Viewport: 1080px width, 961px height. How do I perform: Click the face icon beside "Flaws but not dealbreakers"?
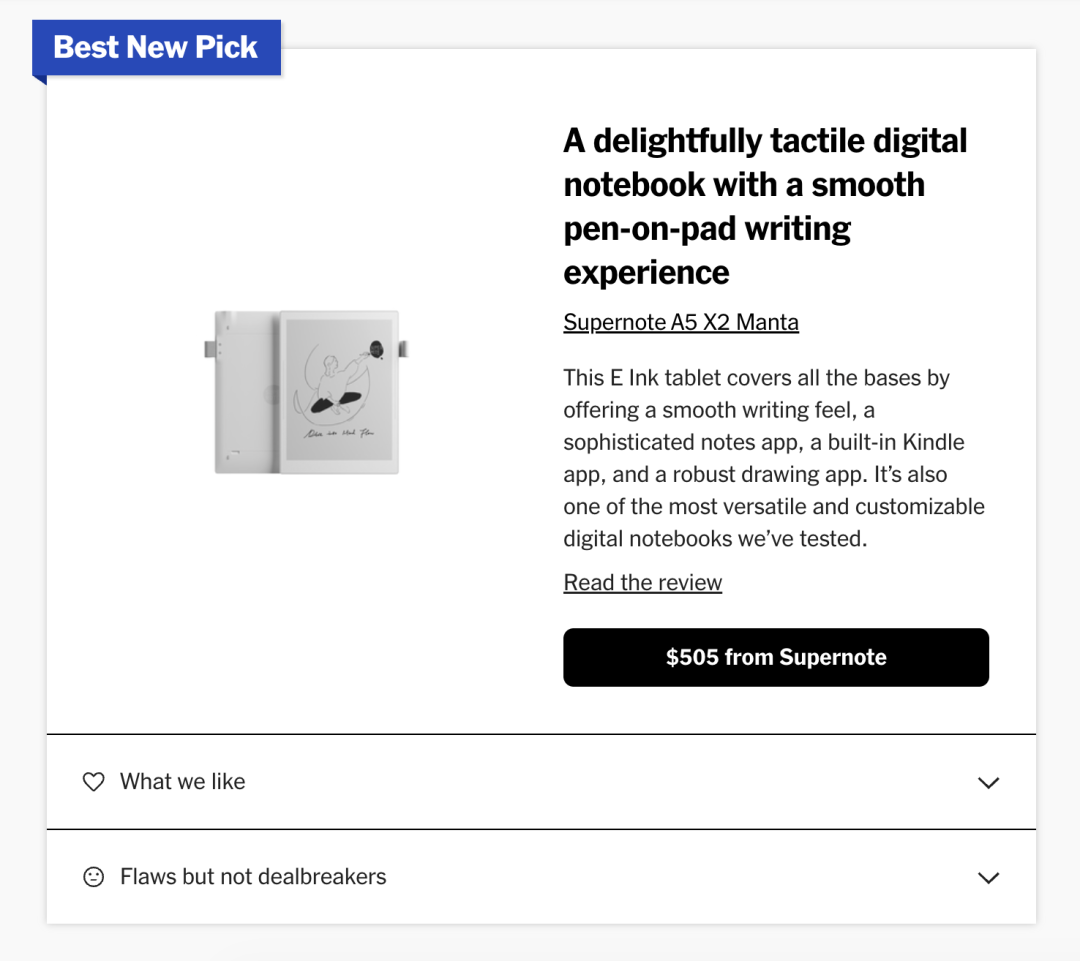pyautogui.click(x=93, y=877)
